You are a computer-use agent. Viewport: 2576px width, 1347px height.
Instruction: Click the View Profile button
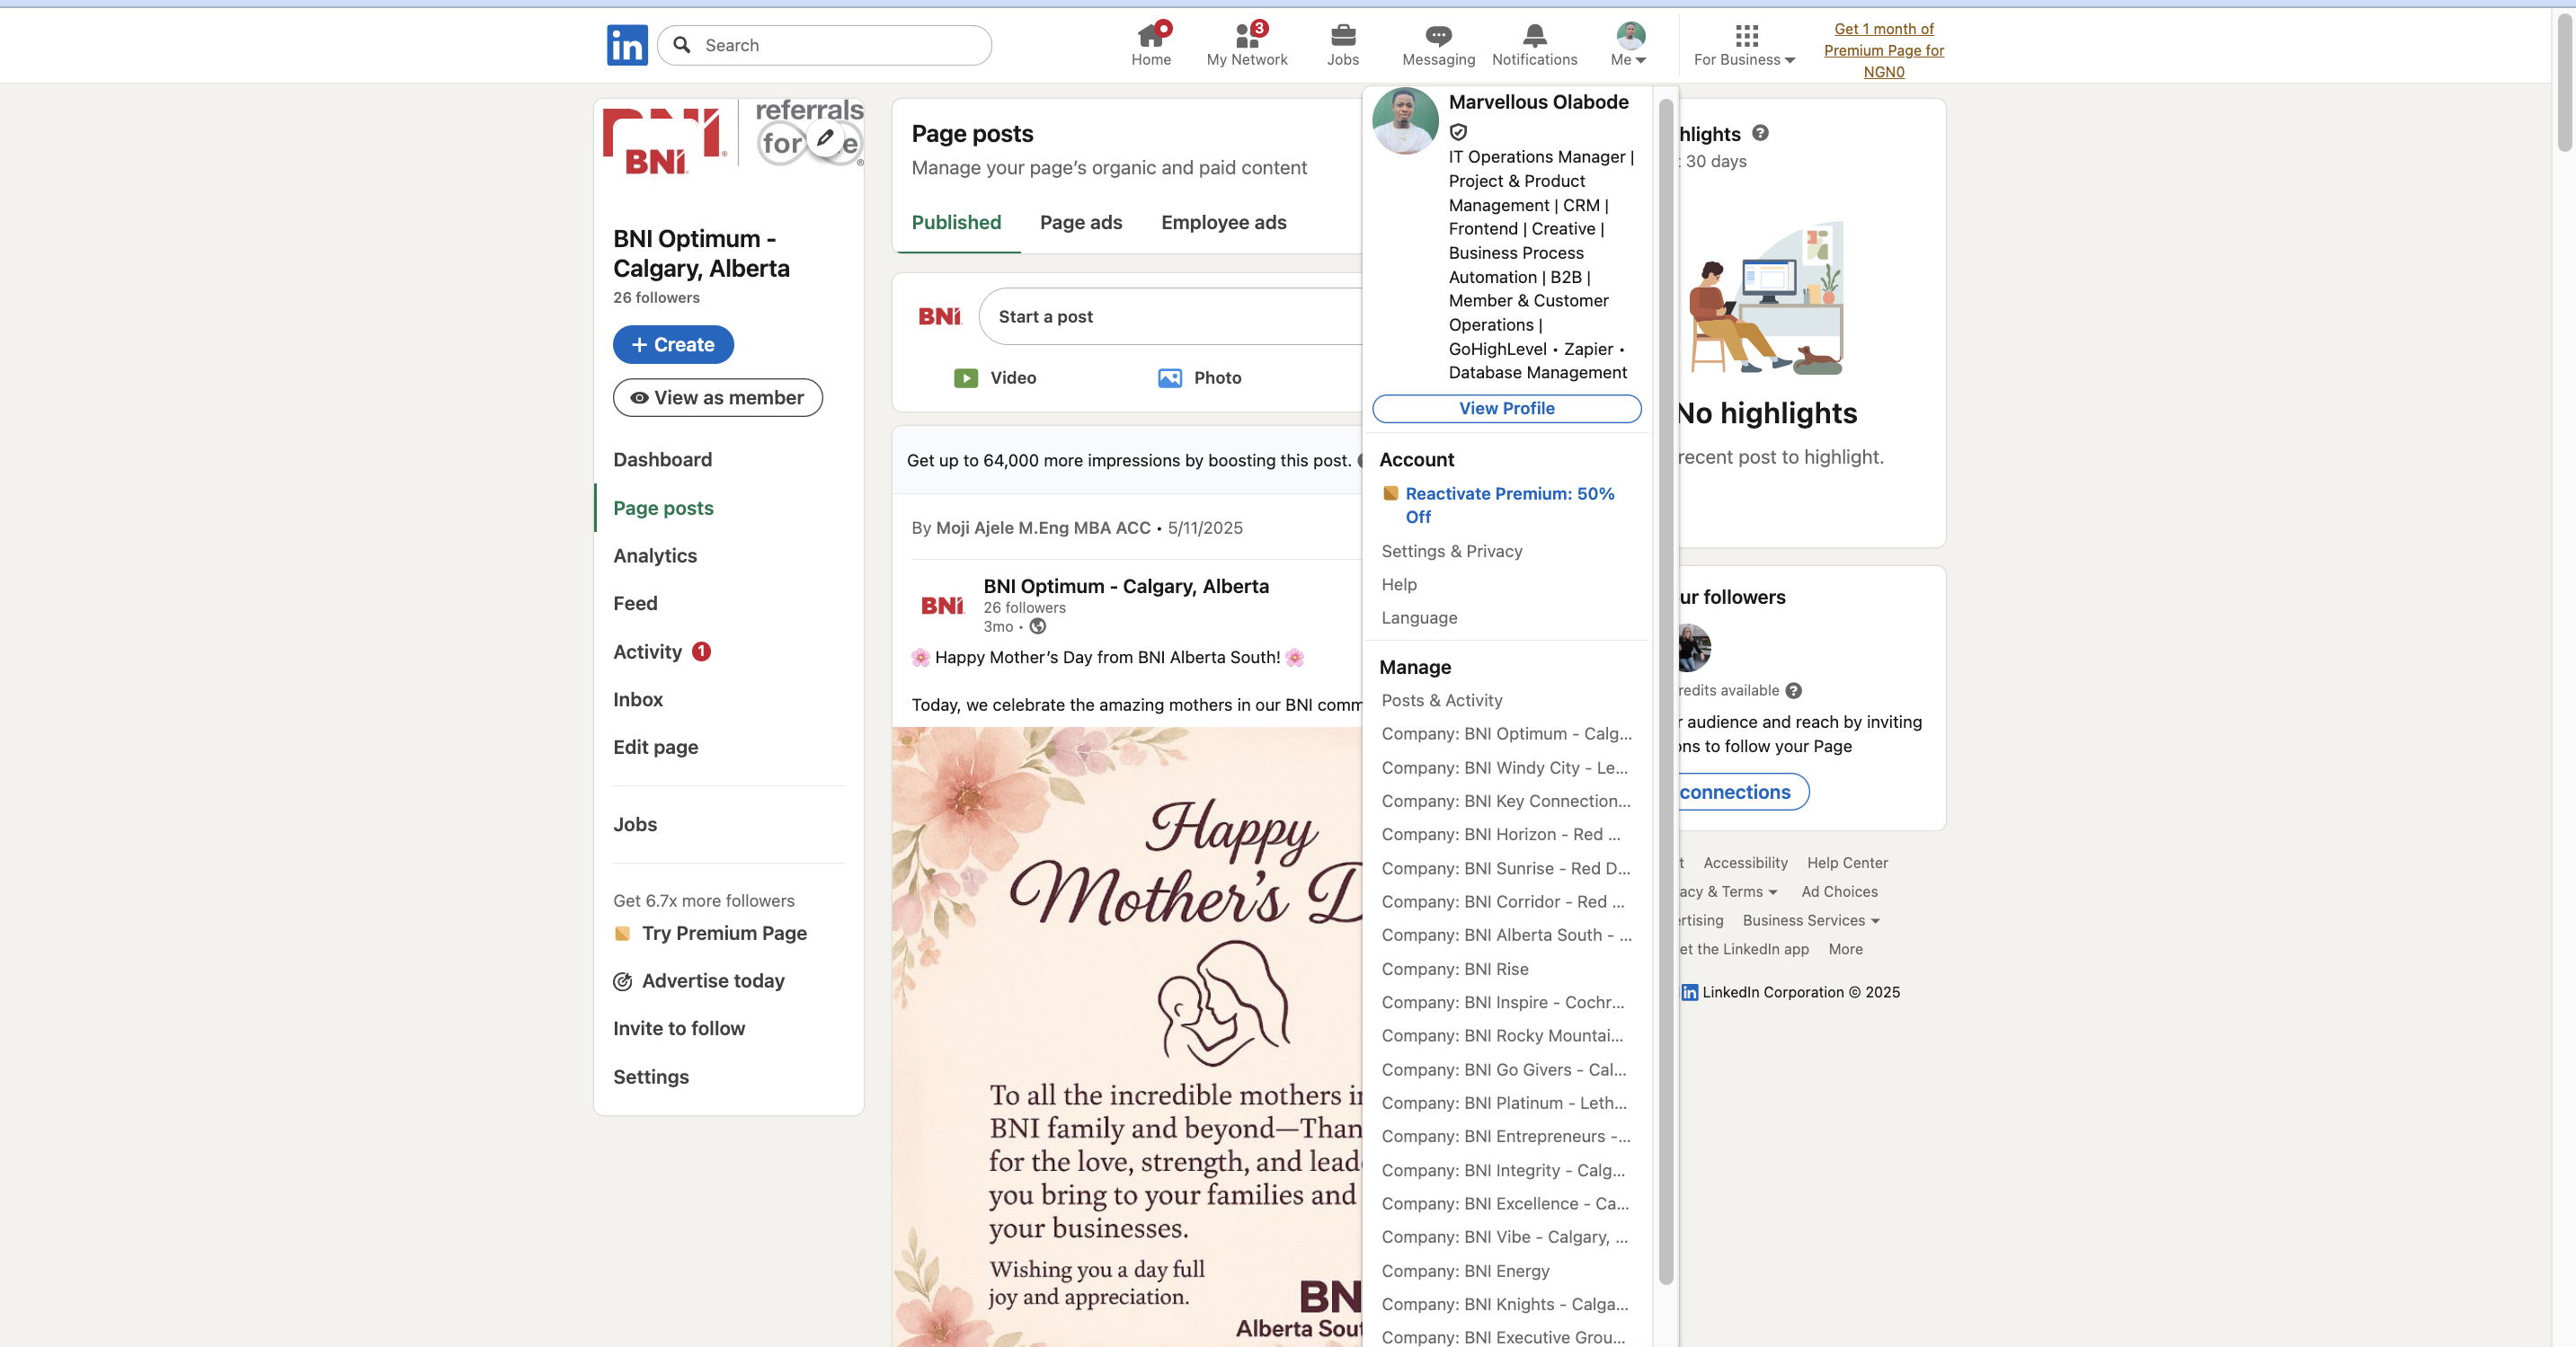click(1506, 408)
